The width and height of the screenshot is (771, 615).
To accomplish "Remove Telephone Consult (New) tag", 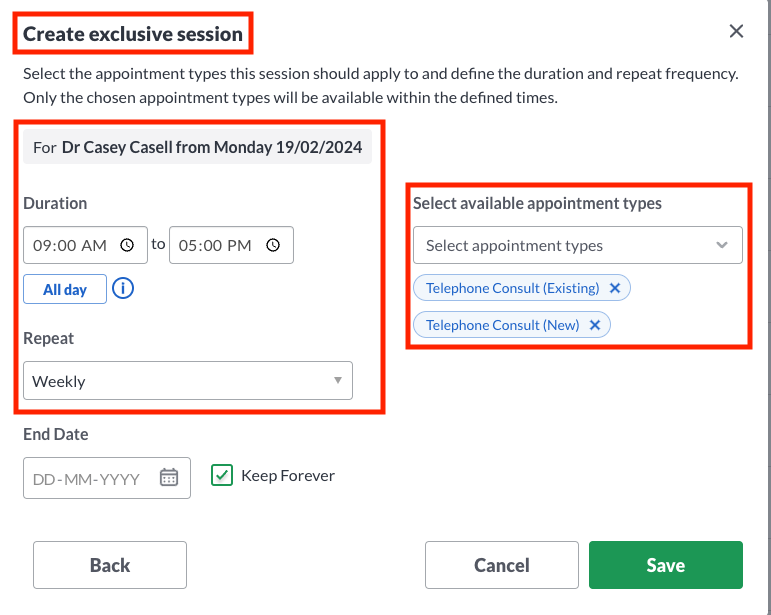I will (x=595, y=325).
